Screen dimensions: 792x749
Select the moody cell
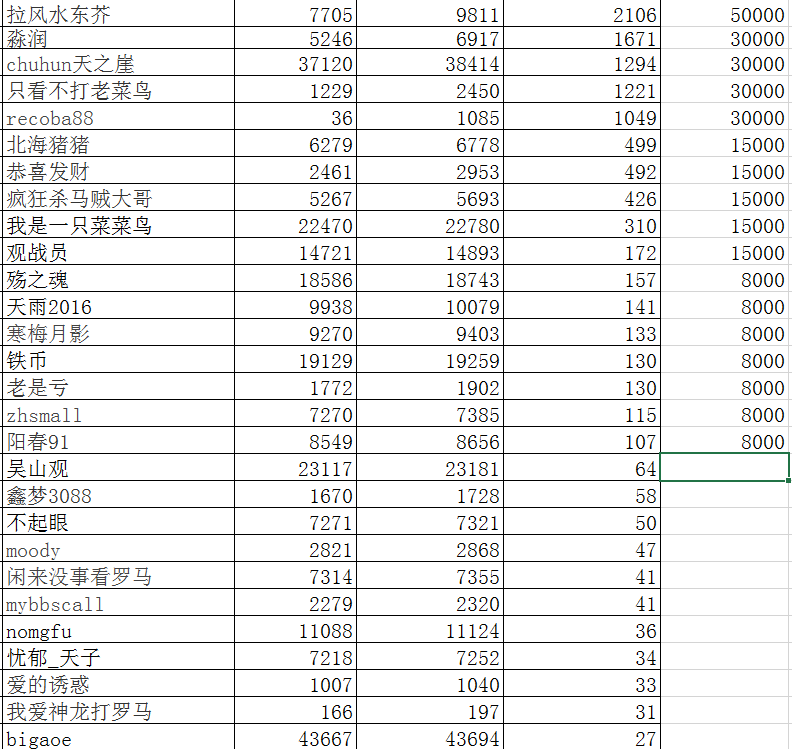coord(34,550)
